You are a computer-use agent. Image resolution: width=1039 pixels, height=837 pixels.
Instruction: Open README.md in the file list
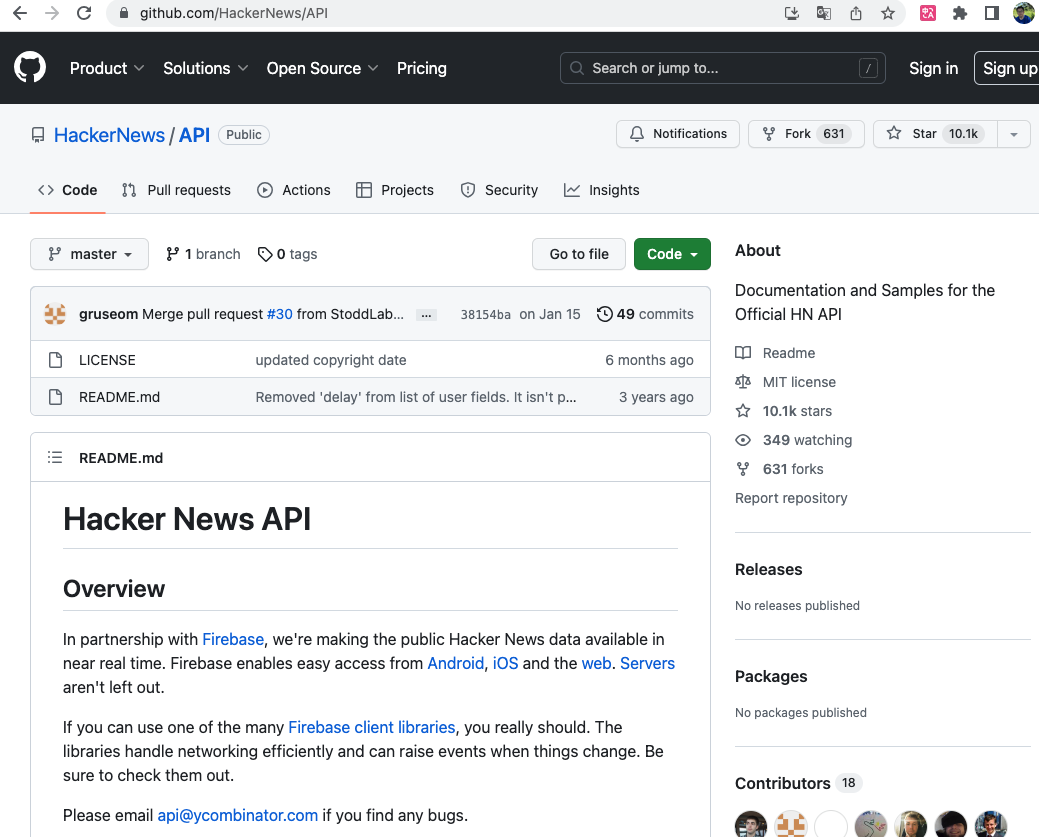click(119, 397)
